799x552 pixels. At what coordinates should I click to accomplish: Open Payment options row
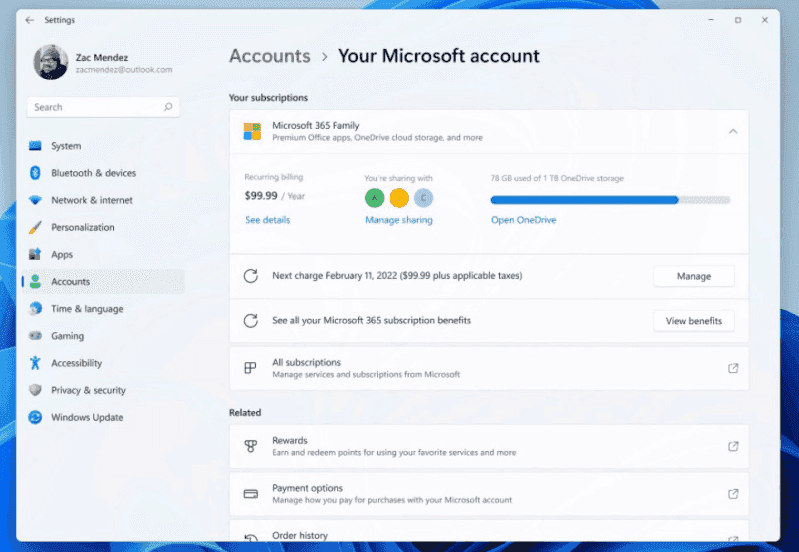click(x=489, y=494)
